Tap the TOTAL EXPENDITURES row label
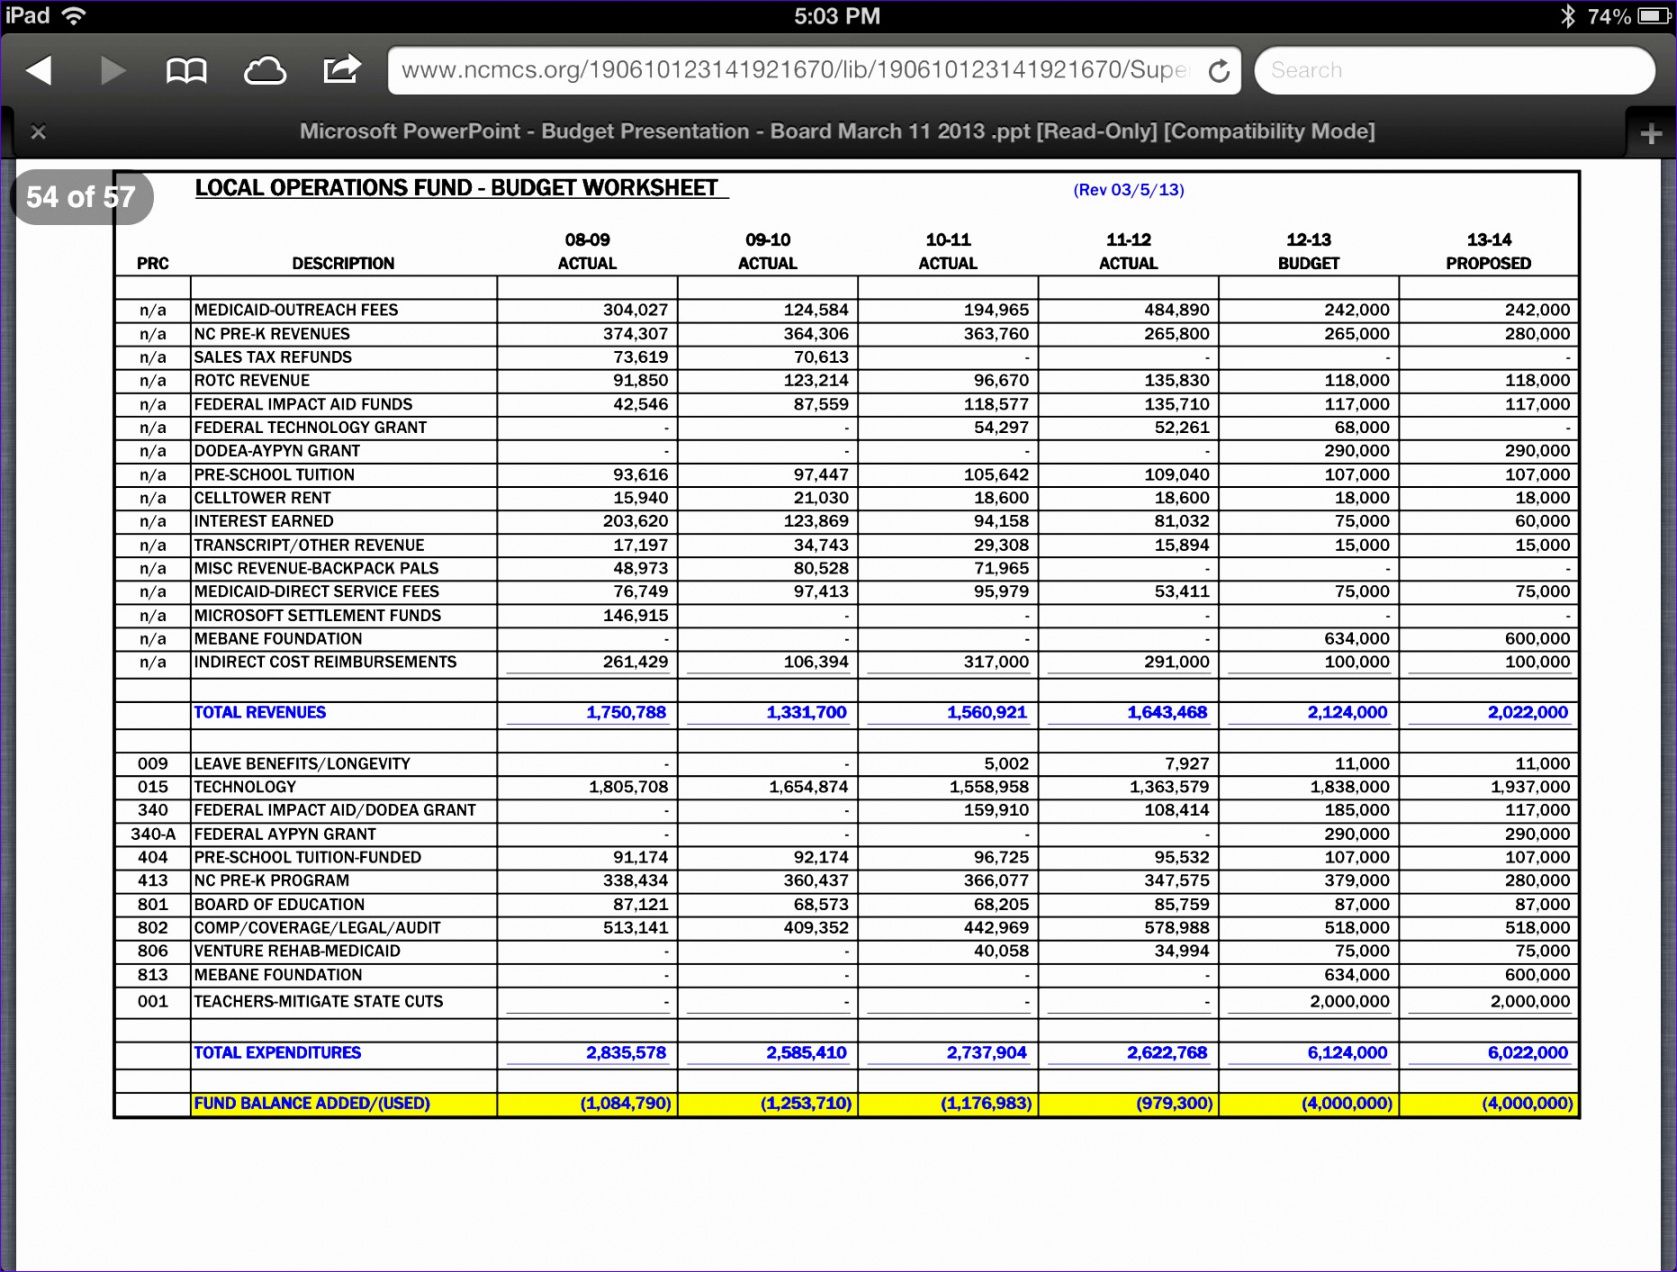Screen dimensions: 1677x1272 click(x=277, y=1052)
